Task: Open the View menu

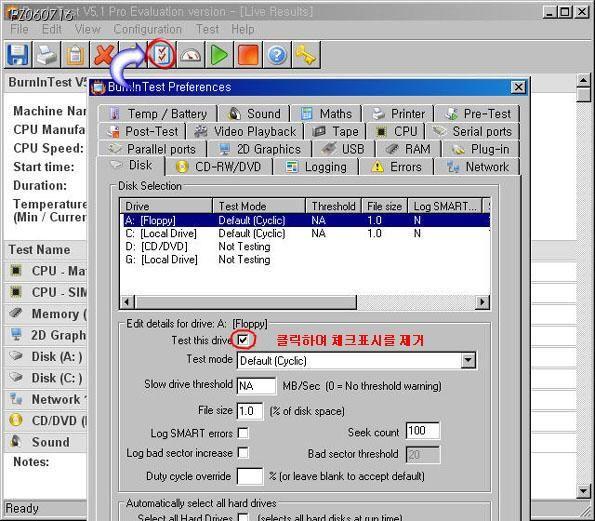Action: tap(88, 29)
